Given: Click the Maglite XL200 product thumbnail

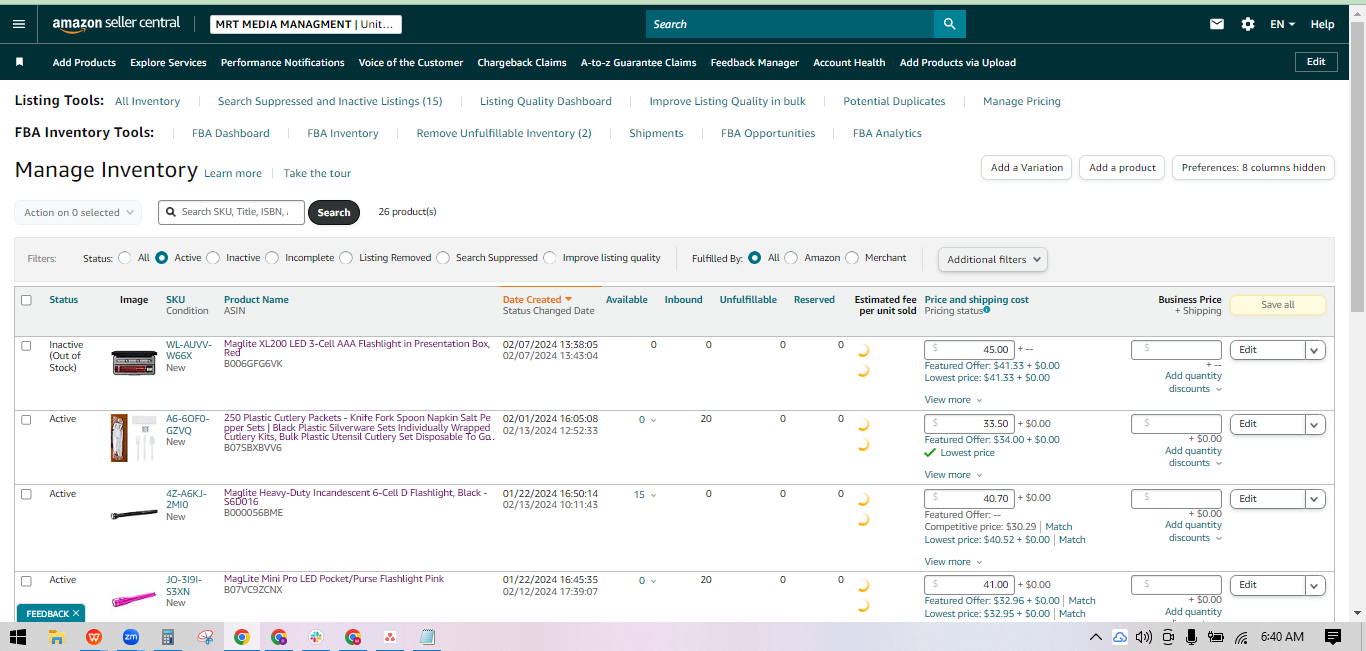Looking at the screenshot, I should coord(134,361).
